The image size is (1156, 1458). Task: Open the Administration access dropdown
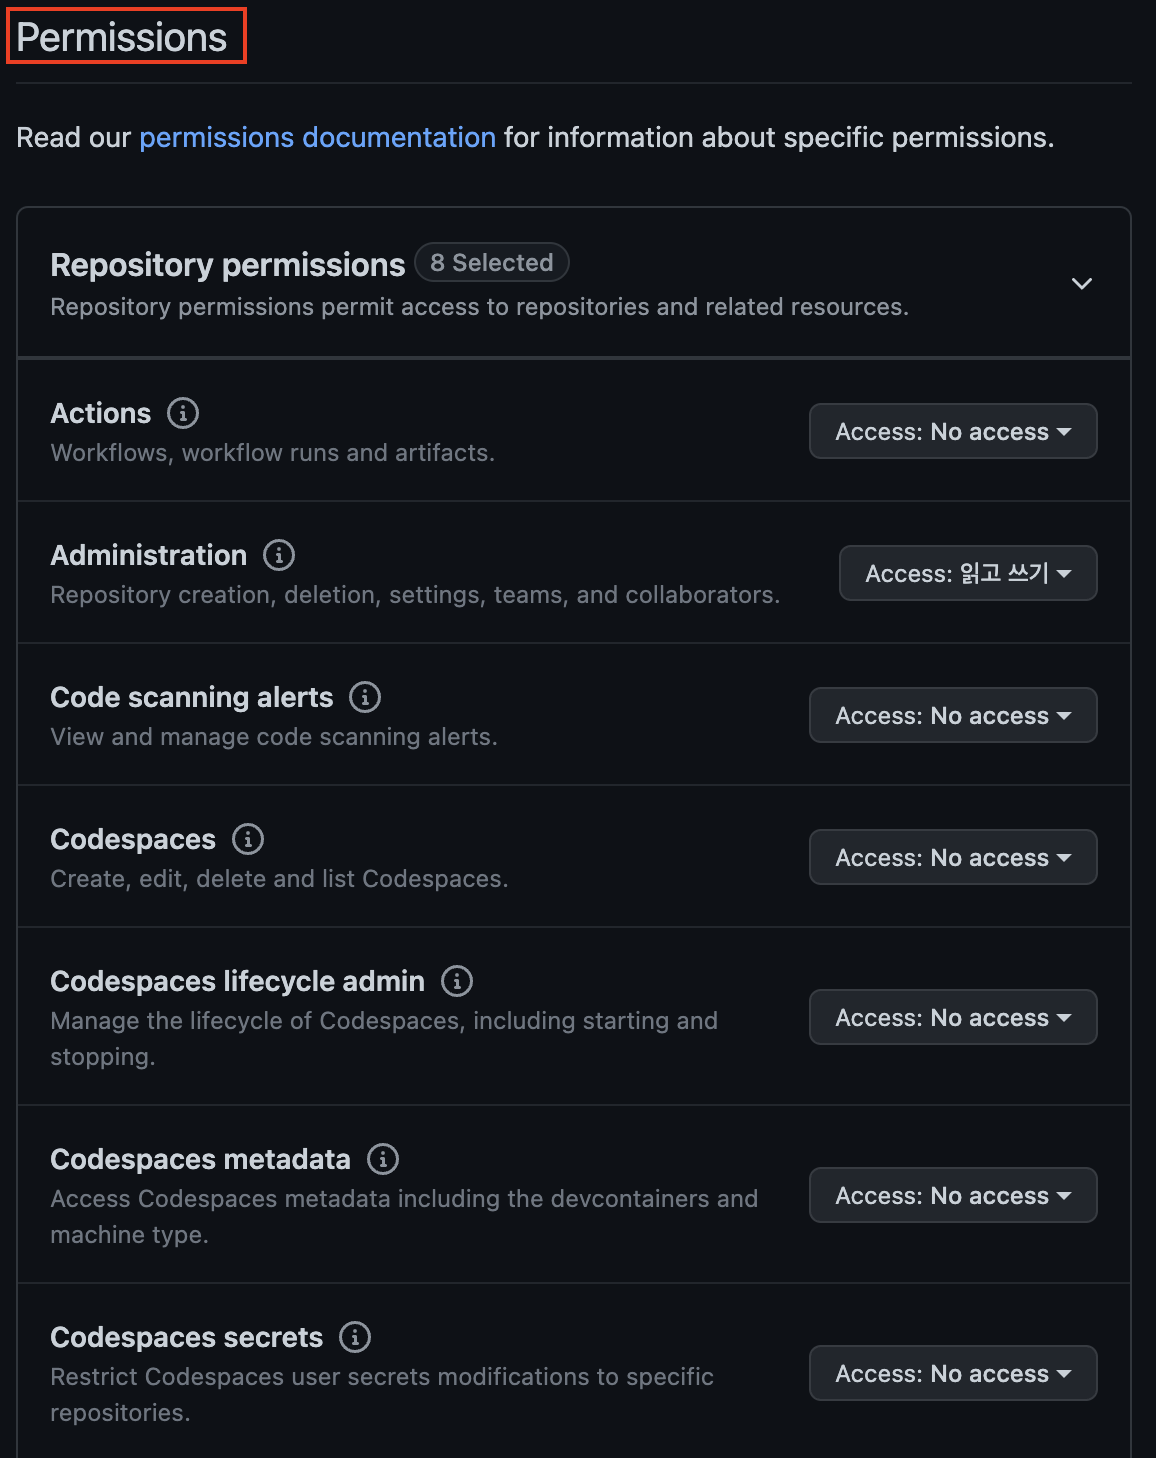coord(967,574)
